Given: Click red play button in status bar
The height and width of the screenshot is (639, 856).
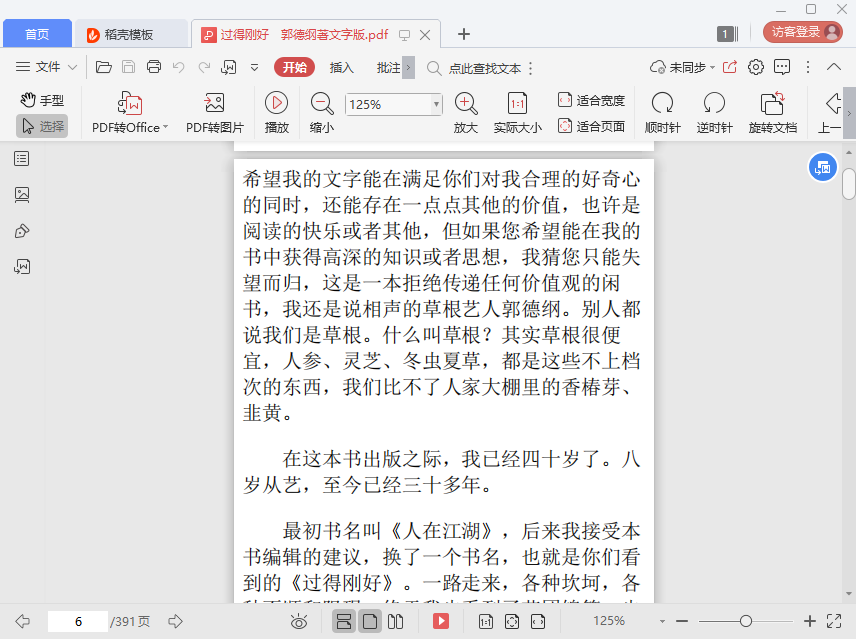Looking at the screenshot, I should [x=441, y=621].
